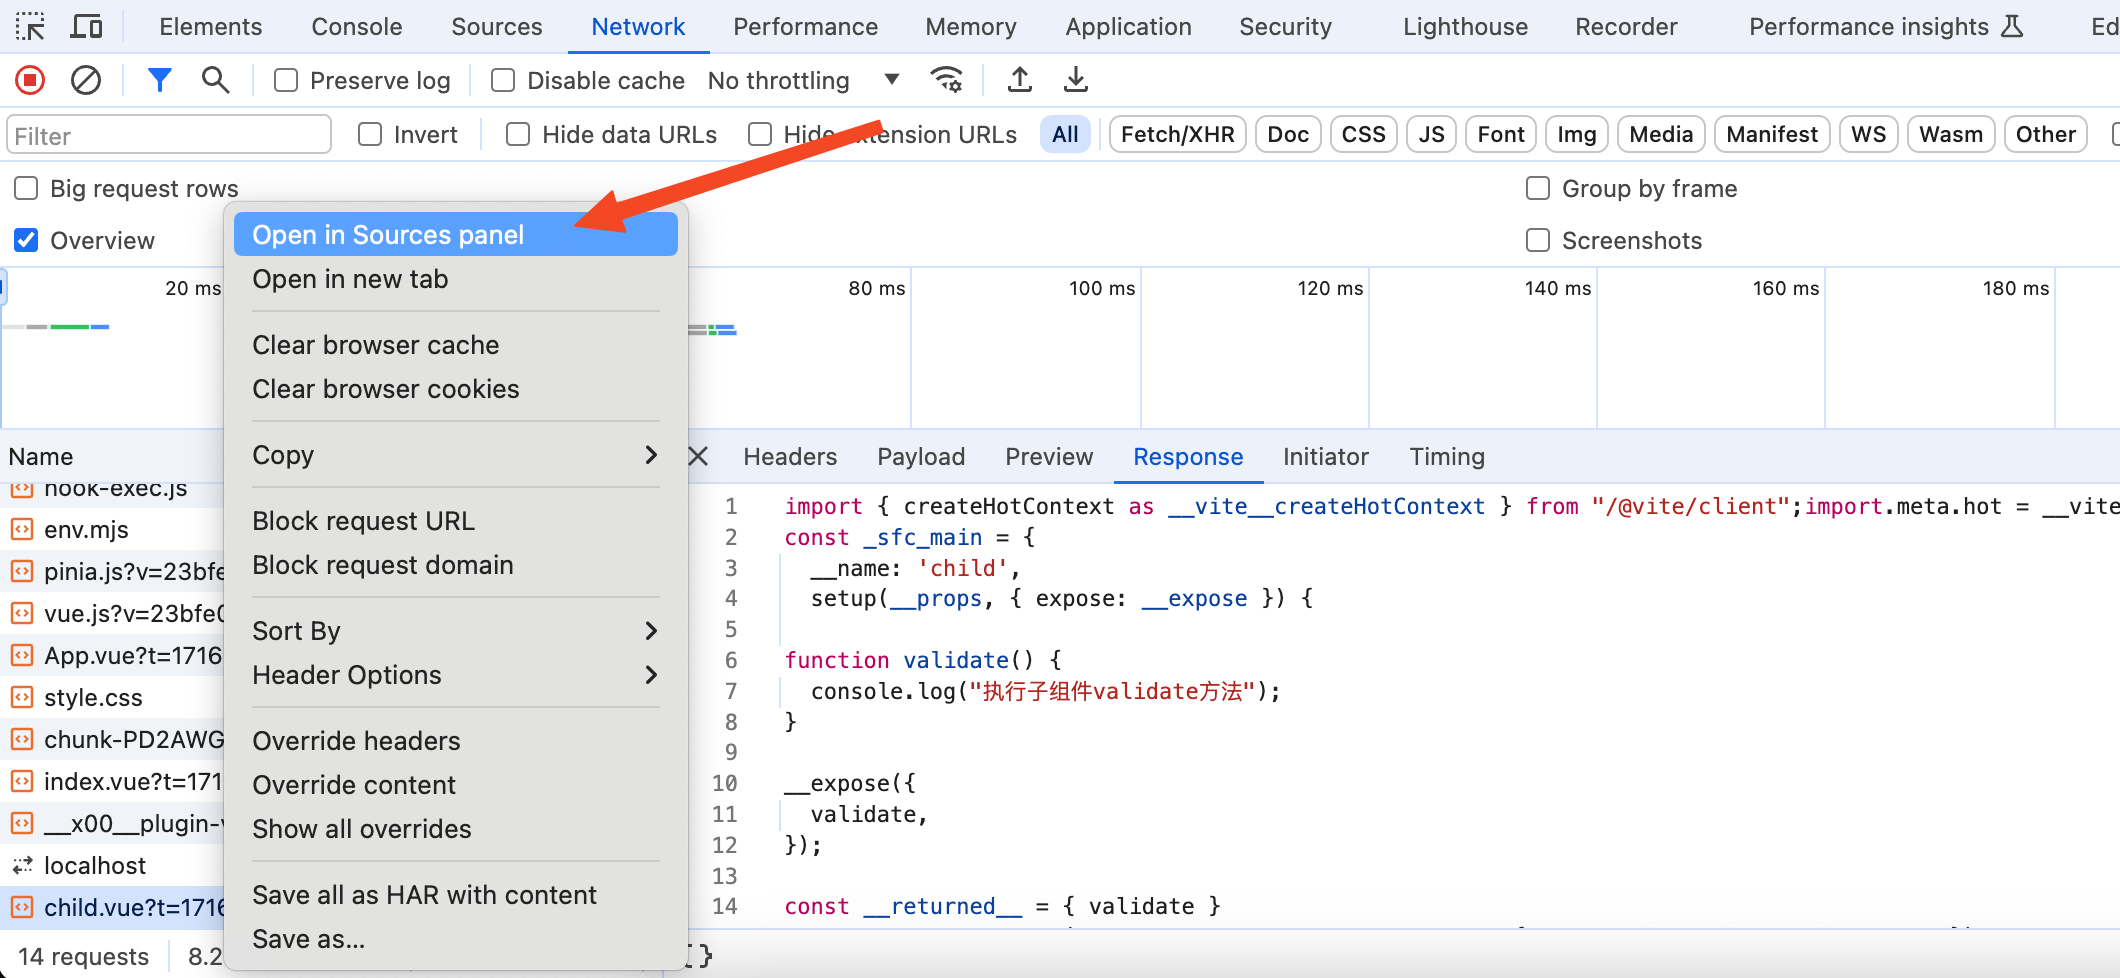Filter requests by Fetch/XHR
This screenshot has width=2120, height=978.
[1178, 135]
